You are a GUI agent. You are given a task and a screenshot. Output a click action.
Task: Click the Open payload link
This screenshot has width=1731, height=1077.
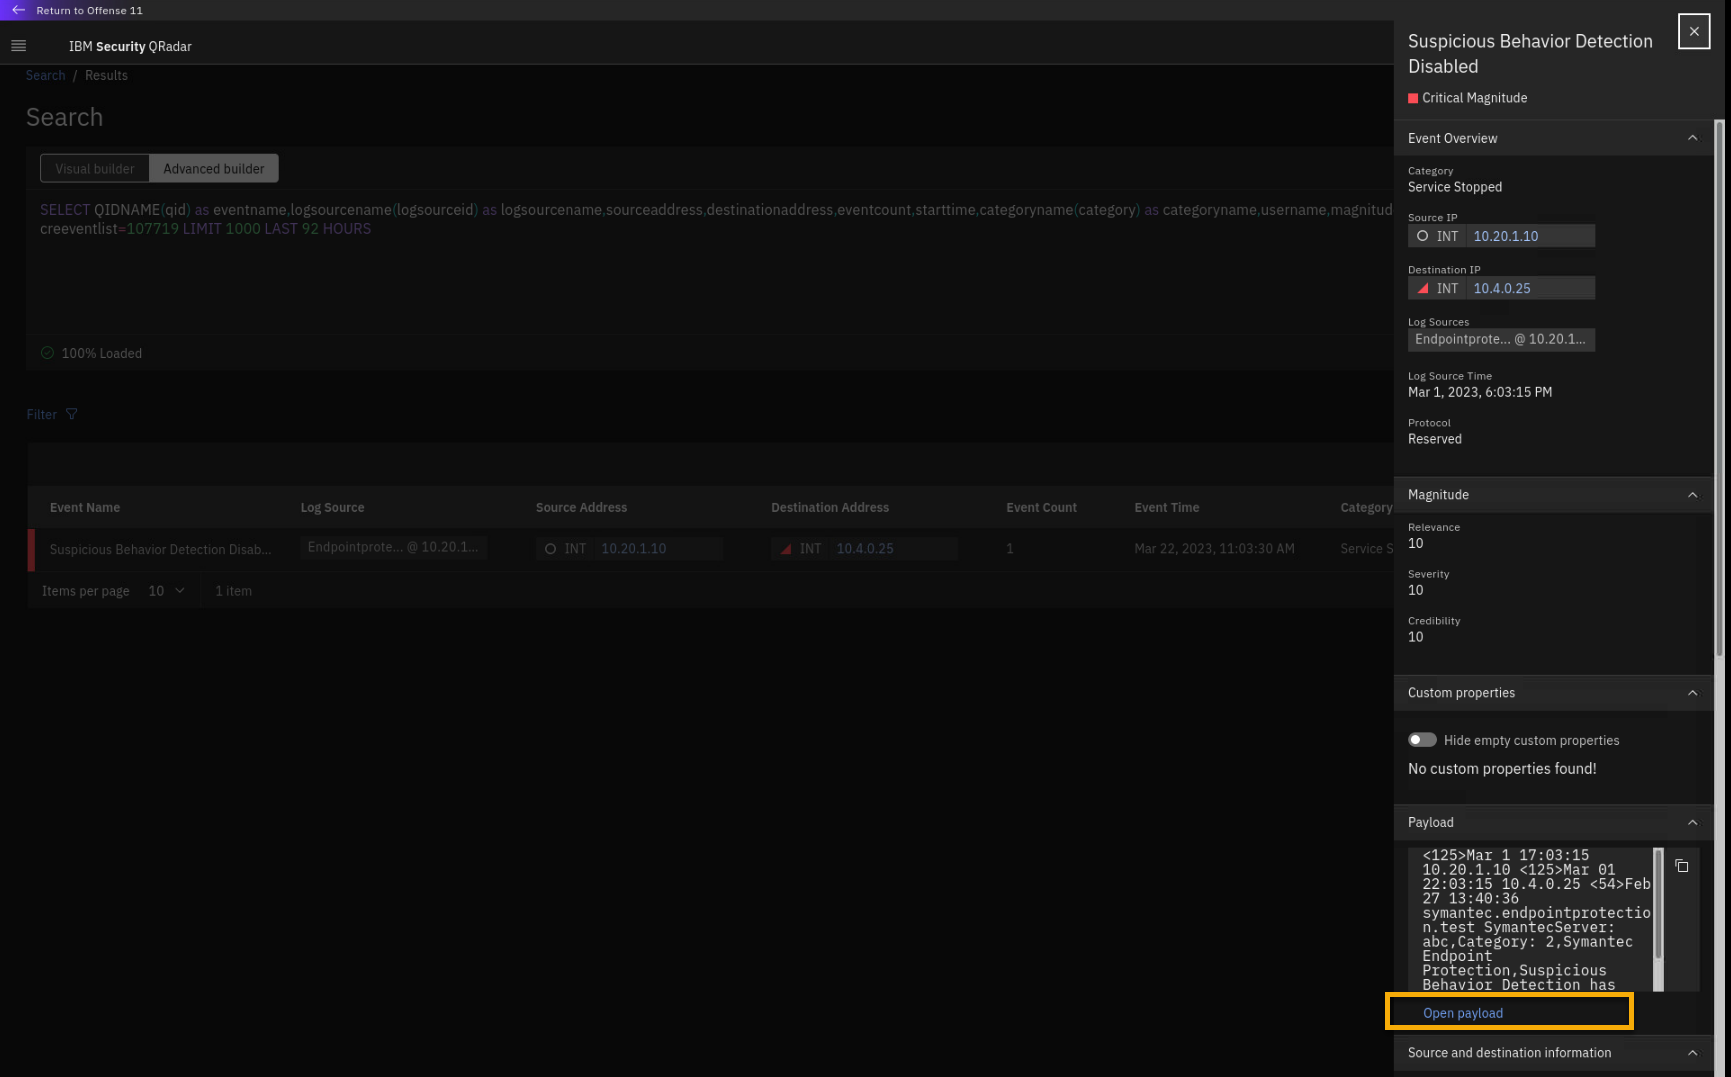(1462, 1013)
